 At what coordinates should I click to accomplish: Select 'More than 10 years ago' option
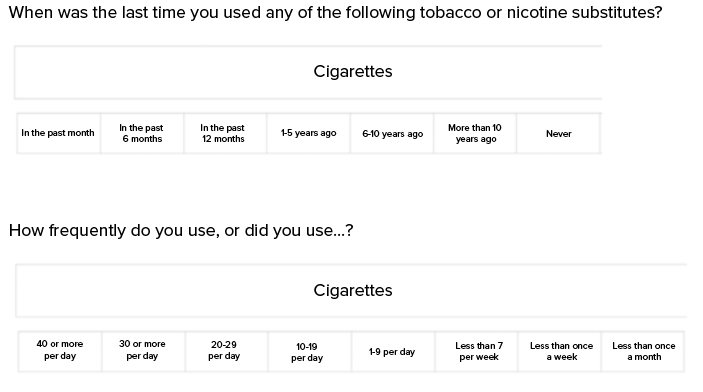pos(475,133)
